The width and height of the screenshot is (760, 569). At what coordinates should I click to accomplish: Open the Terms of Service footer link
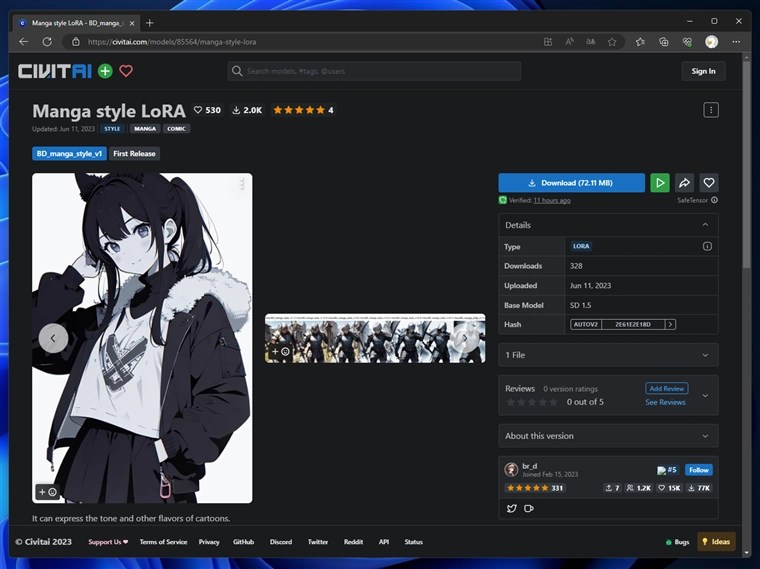163,542
